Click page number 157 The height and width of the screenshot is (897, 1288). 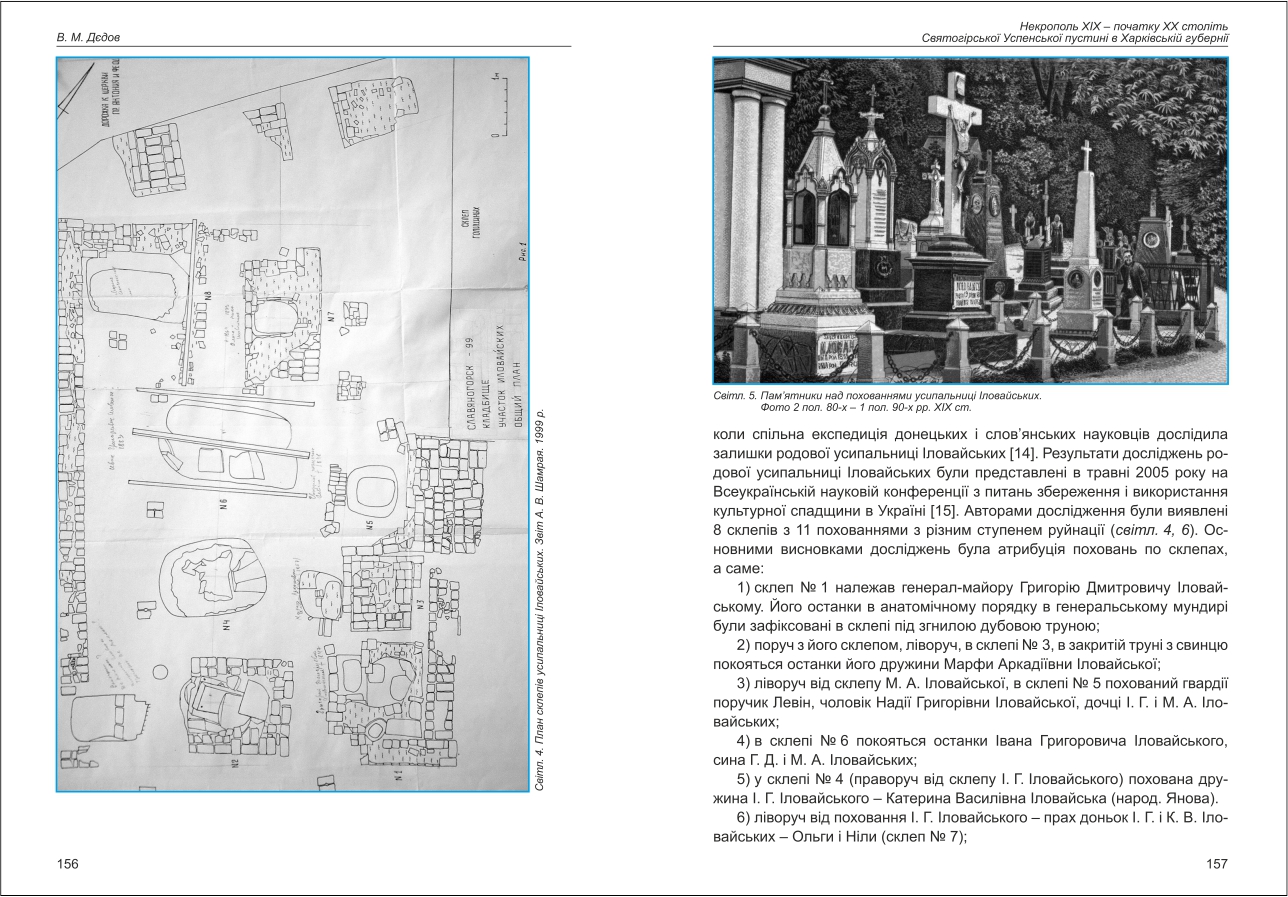pos(1216,863)
